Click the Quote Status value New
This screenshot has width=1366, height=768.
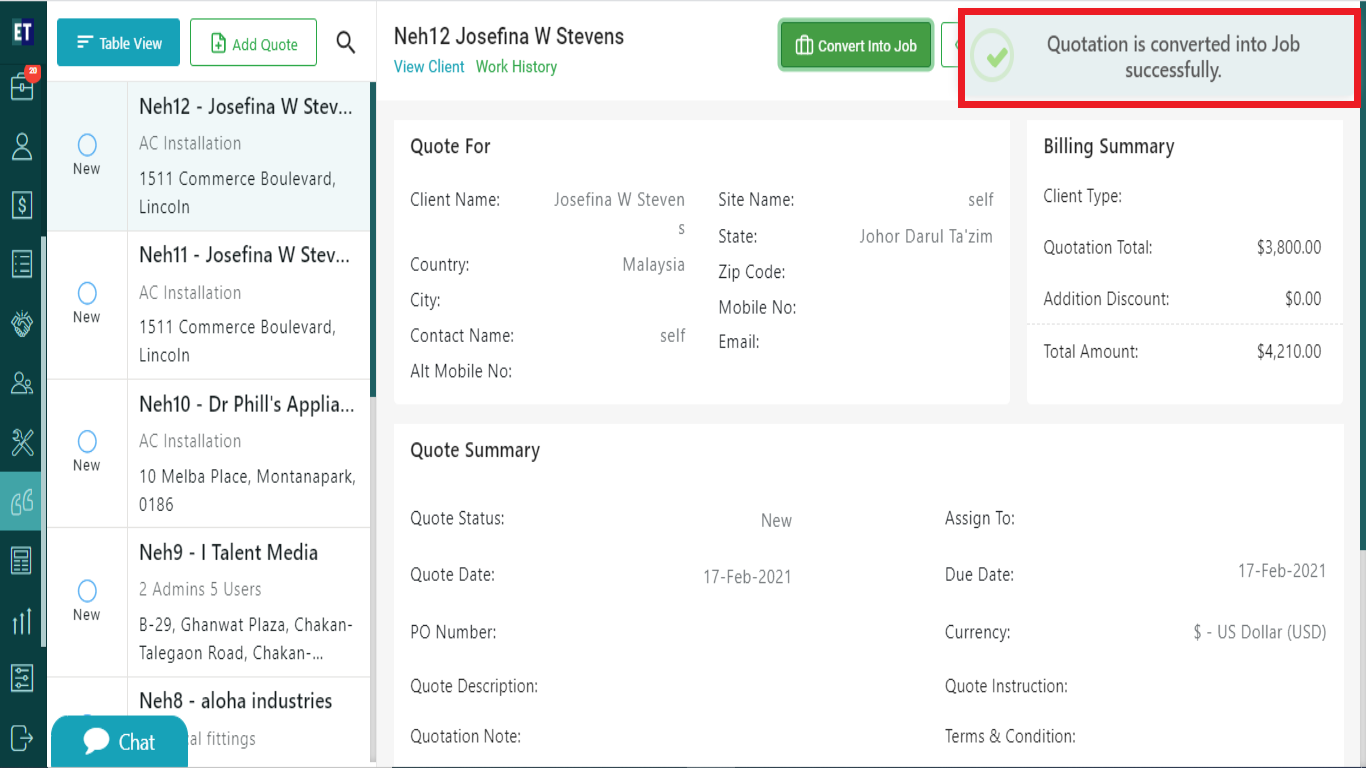(776, 521)
